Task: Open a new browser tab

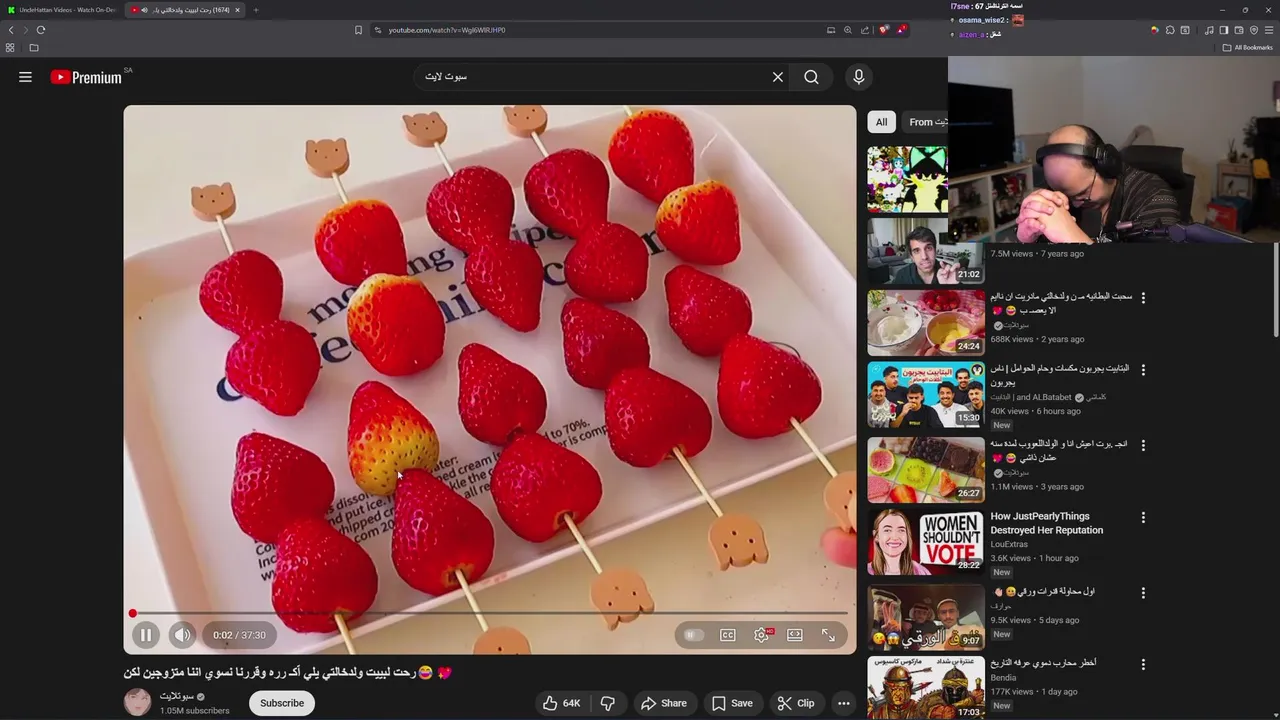Action: [256, 10]
